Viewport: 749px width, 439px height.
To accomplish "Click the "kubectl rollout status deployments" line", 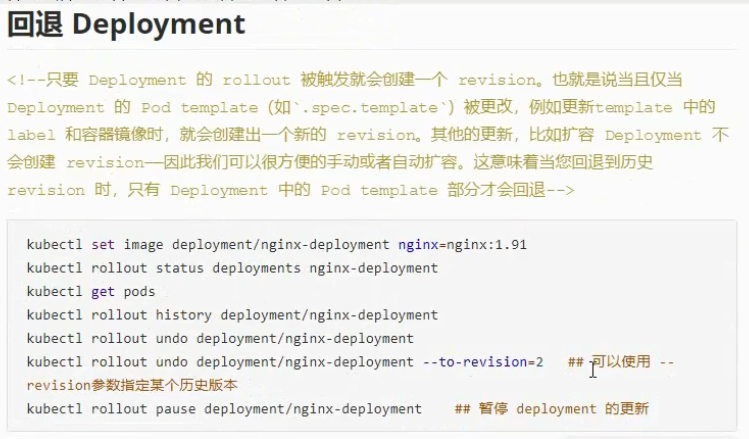I will point(232,268).
